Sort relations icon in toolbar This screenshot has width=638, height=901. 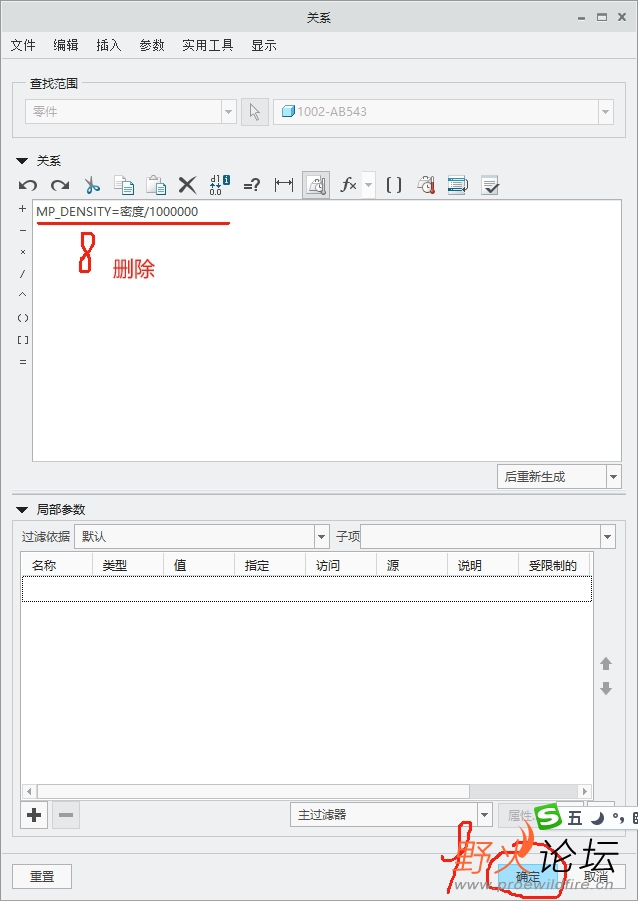point(458,185)
